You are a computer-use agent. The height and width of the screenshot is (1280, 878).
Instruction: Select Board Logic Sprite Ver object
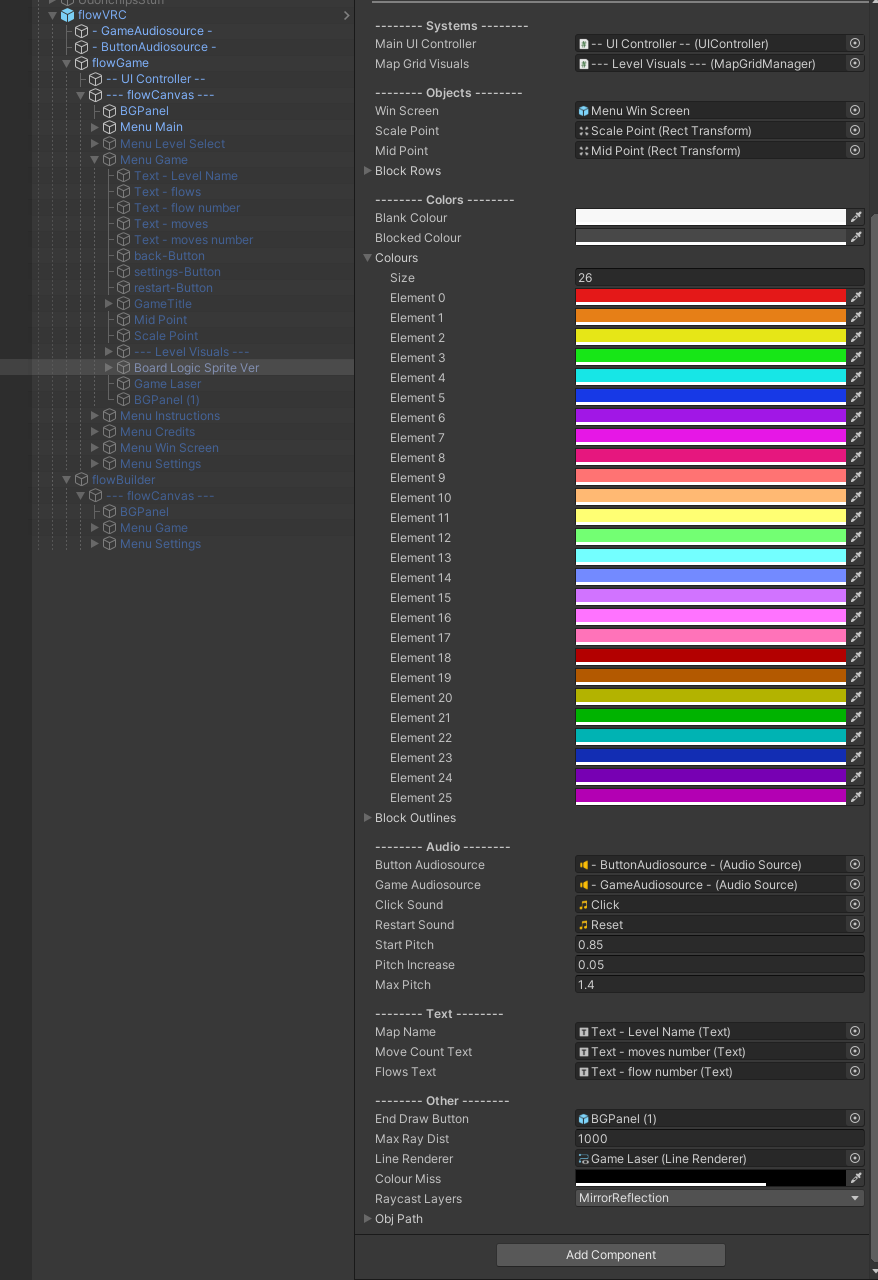(x=196, y=368)
